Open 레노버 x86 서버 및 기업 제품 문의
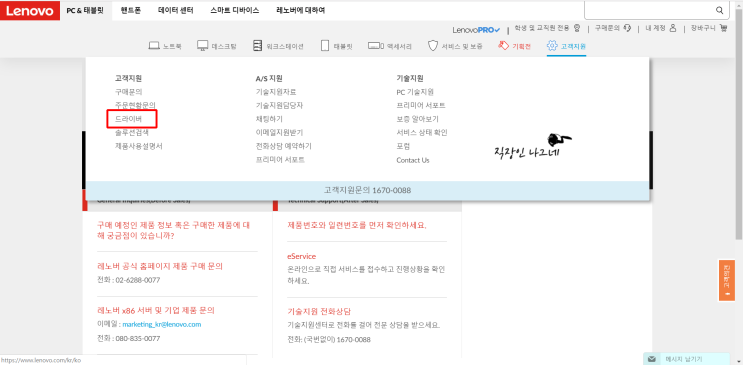This screenshot has height=365, width=743. (156, 310)
